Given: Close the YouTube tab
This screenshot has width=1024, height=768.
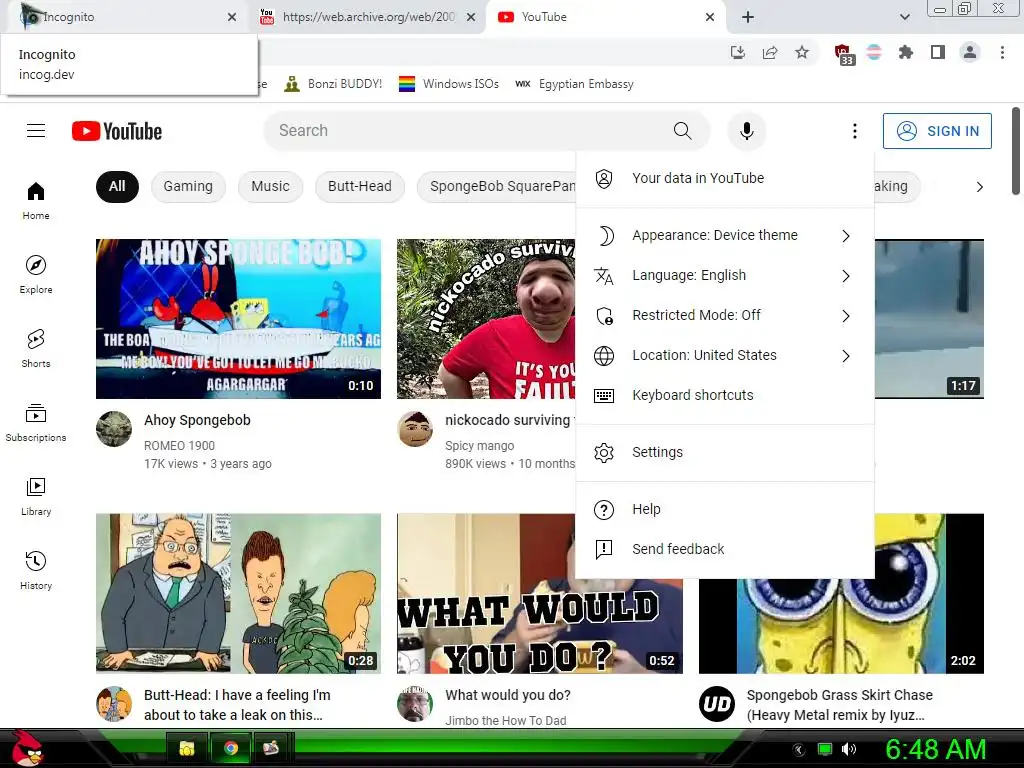Looking at the screenshot, I should pyautogui.click(x=710, y=17).
